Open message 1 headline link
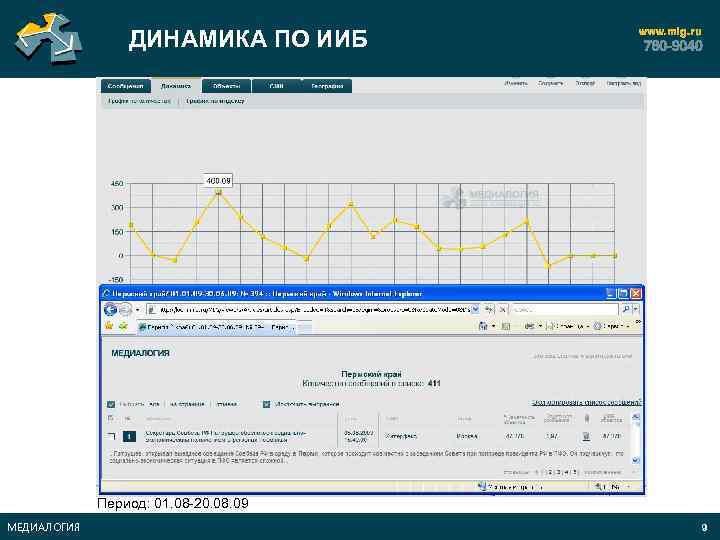 (x=225, y=436)
